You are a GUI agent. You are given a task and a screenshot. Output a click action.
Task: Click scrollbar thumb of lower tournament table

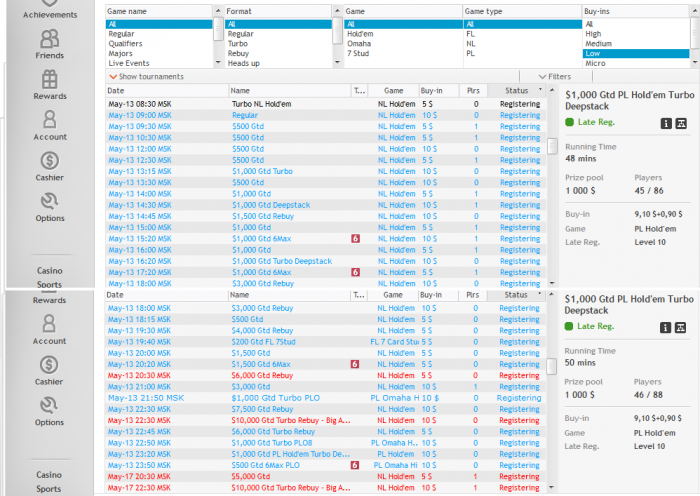click(x=552, y=366)
